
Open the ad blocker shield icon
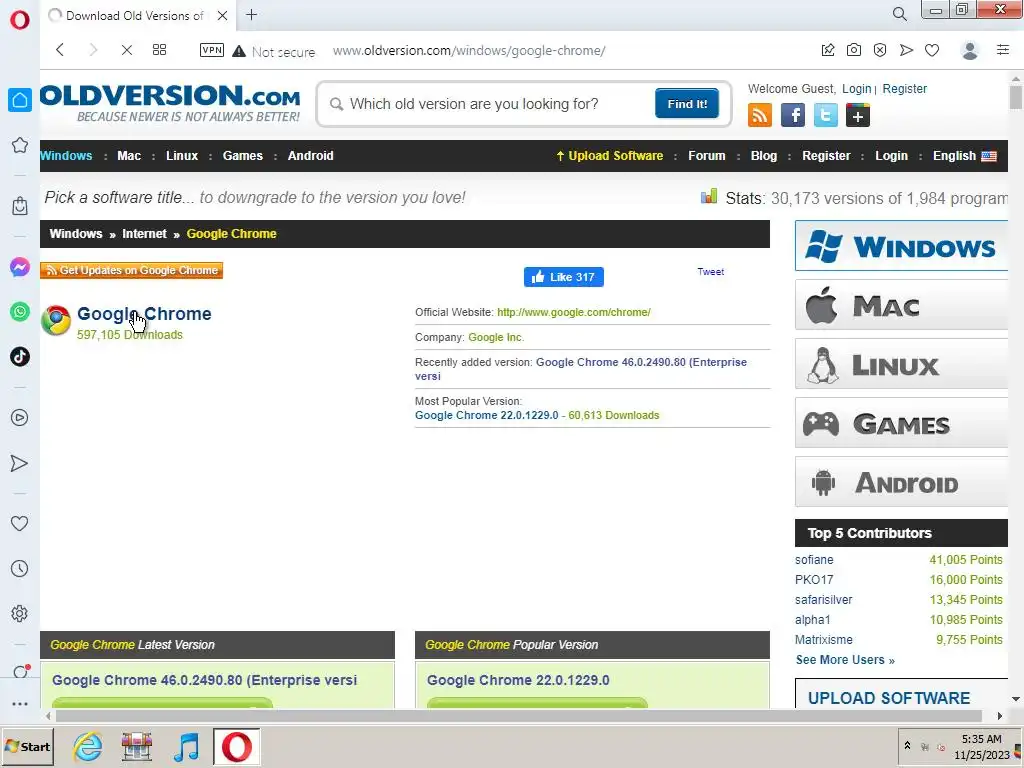[x=880, y=50]
